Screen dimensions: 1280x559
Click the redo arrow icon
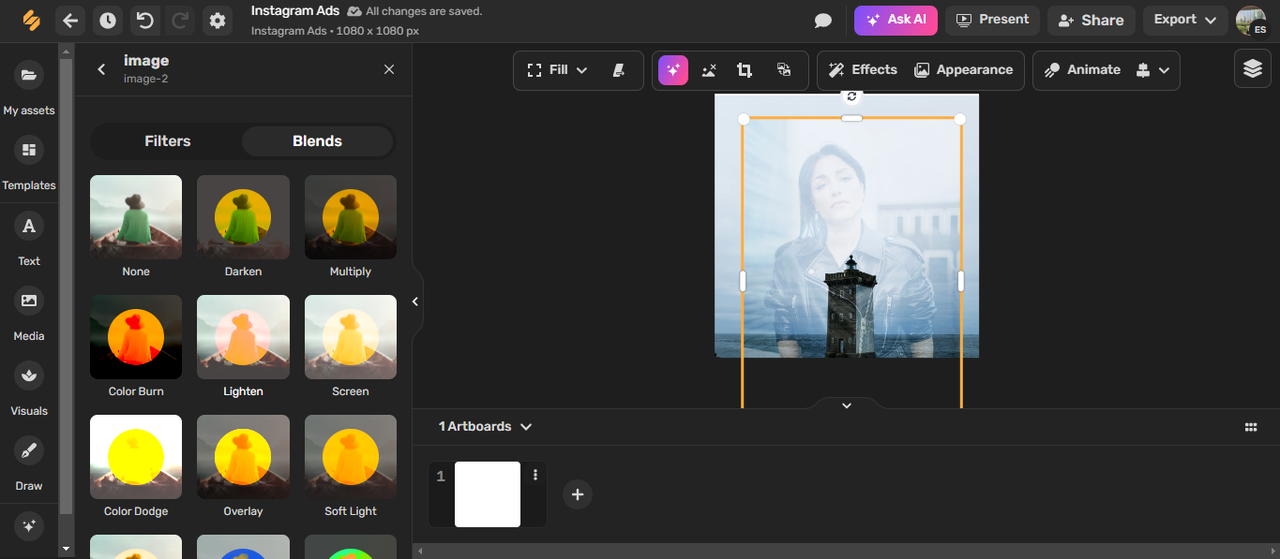coord(180,20)
